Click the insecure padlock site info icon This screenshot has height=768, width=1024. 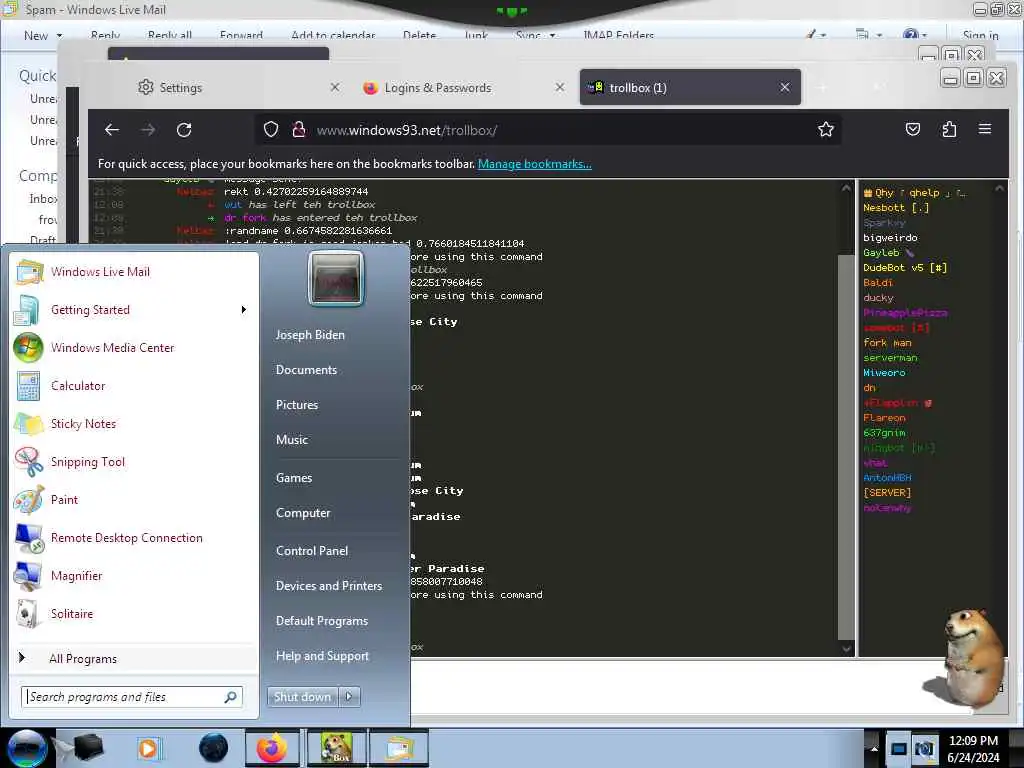(x=299, y=130)
